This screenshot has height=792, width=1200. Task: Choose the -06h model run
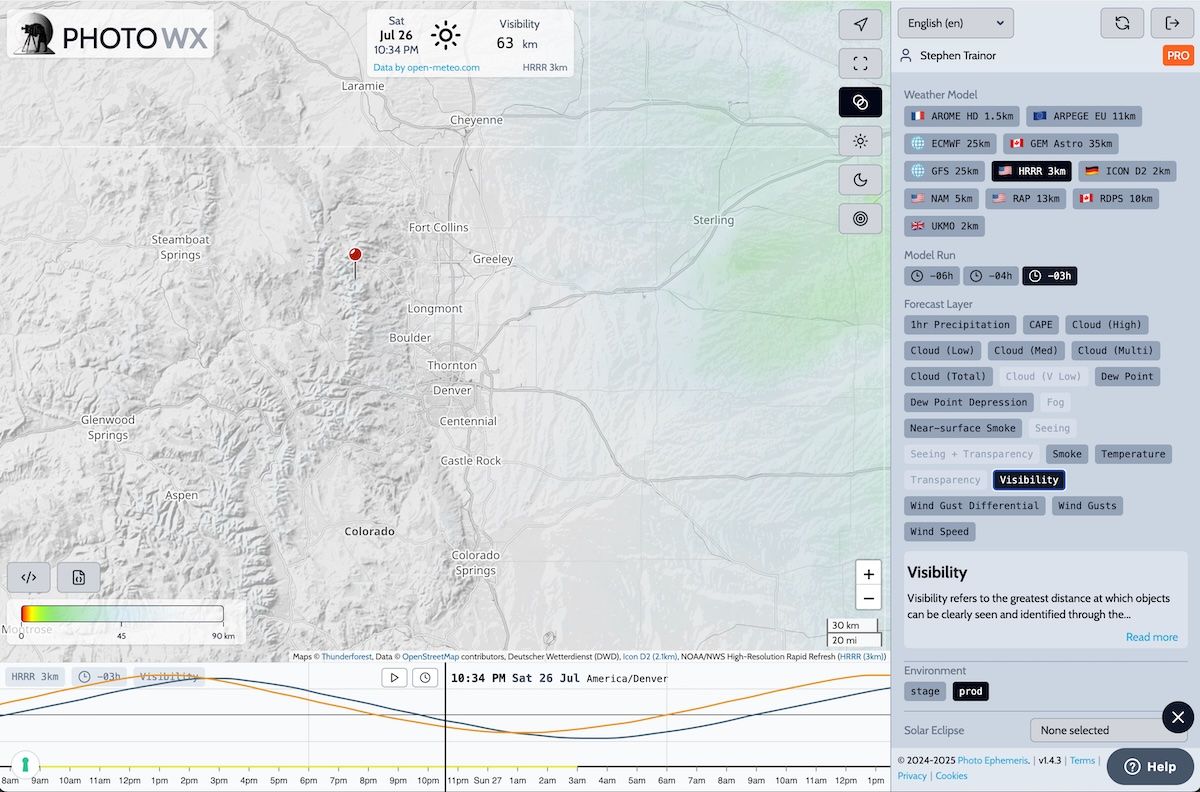(931, 276)
